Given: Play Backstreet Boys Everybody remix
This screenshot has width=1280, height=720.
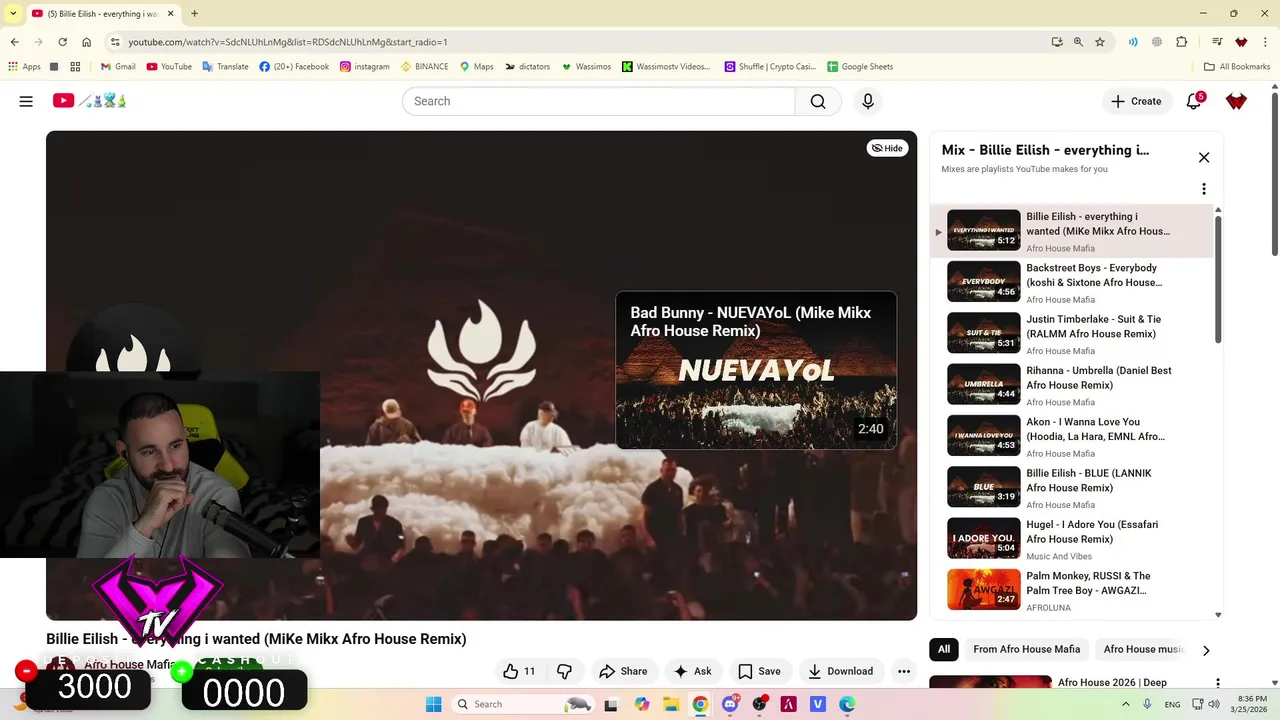Looking at the screenshot, I should (1071, 282).
